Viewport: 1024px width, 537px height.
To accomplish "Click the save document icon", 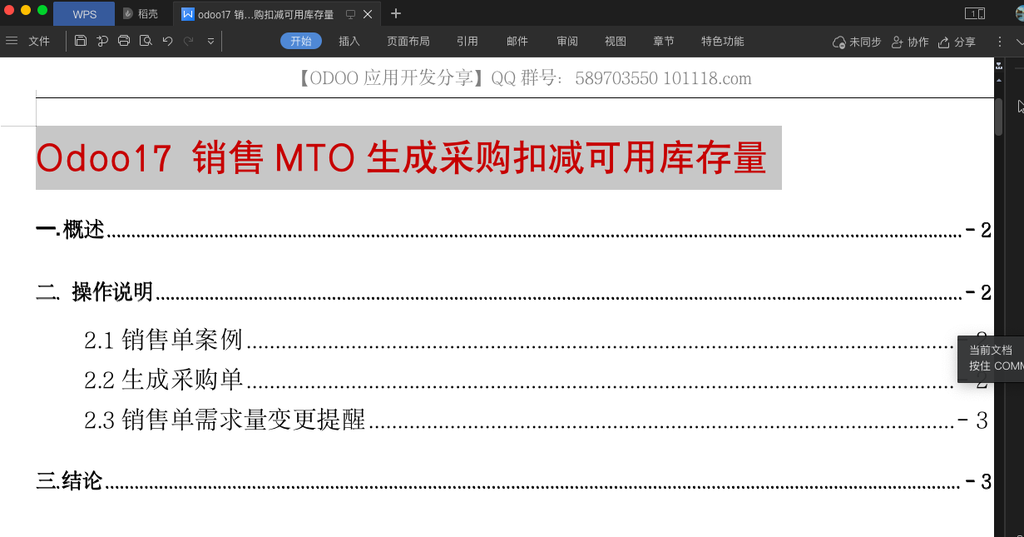I will click(x=80, y=41).
